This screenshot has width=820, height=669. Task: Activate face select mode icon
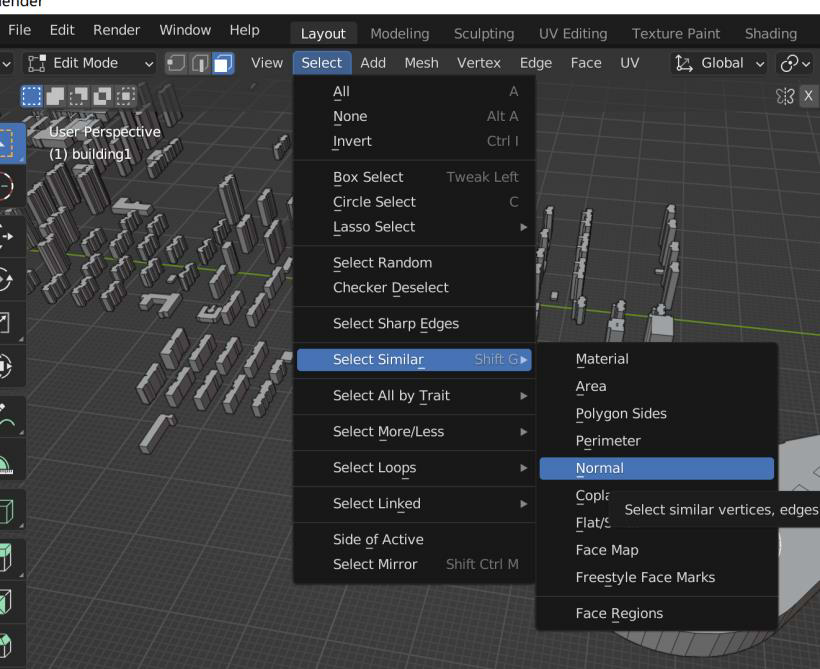pyautogui.click(x=223, y=64)
